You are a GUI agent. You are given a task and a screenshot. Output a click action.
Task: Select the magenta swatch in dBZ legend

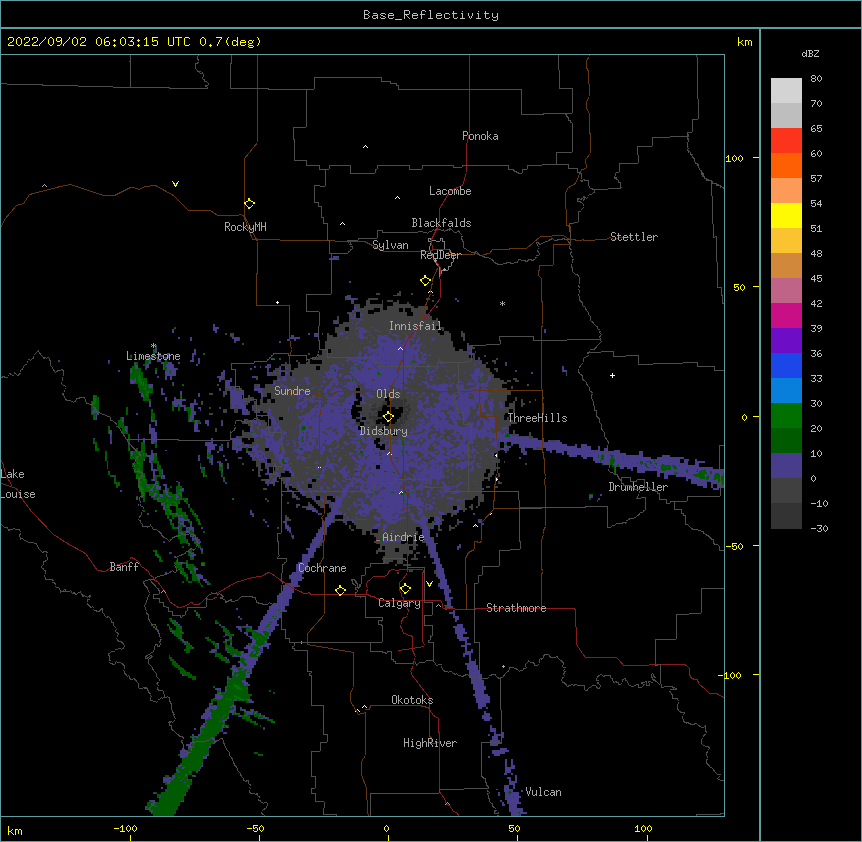pyautogui.click(x=786, y=315)
